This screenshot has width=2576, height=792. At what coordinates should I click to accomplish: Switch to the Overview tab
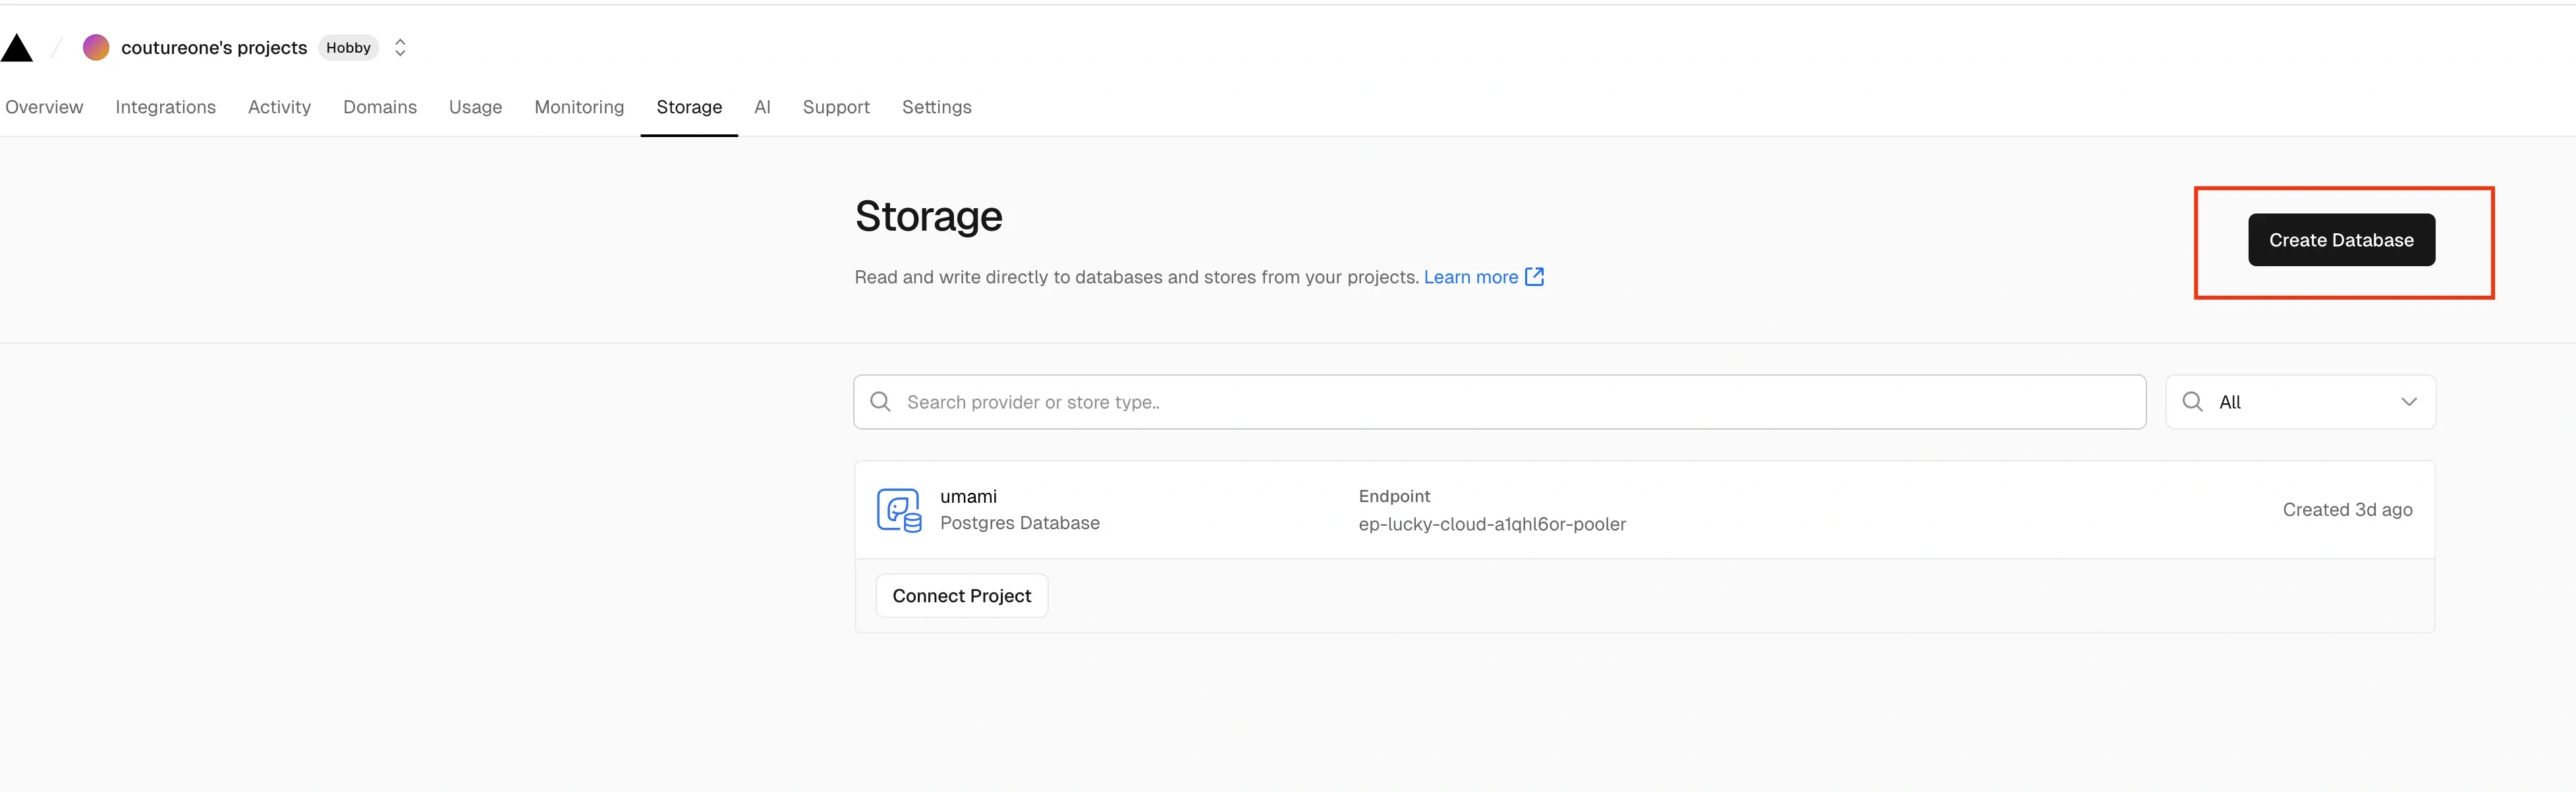click(44, 107)
